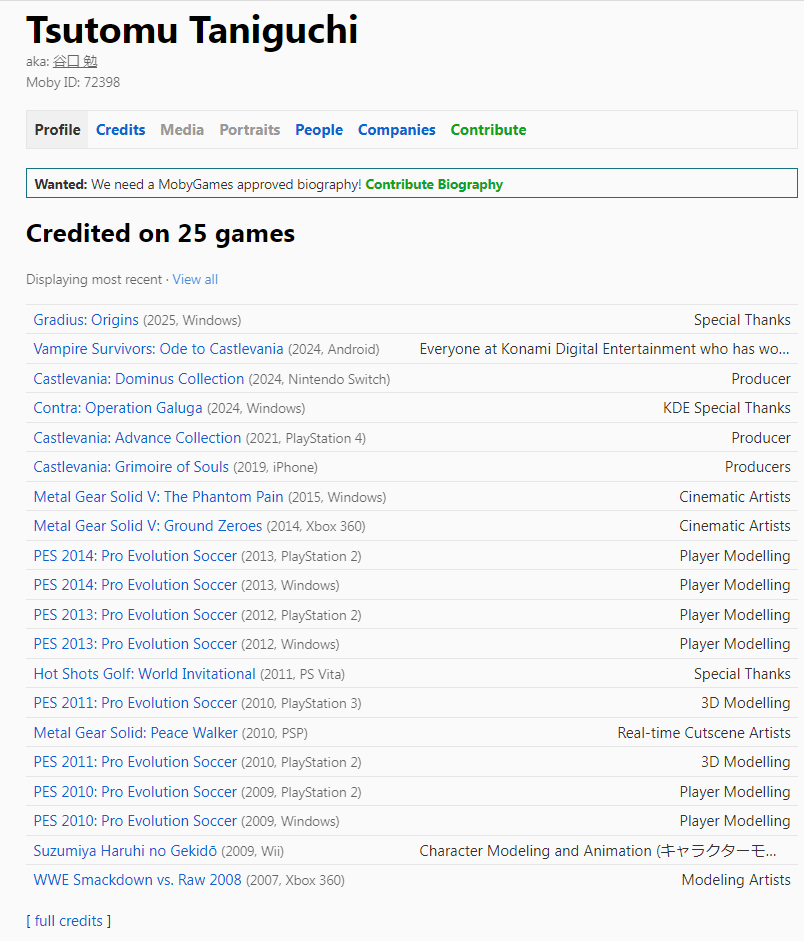804x941 pixels.
Task: Open Metal Gear Solid V: The Phantom Pain
Action: [x=158, y=497]
